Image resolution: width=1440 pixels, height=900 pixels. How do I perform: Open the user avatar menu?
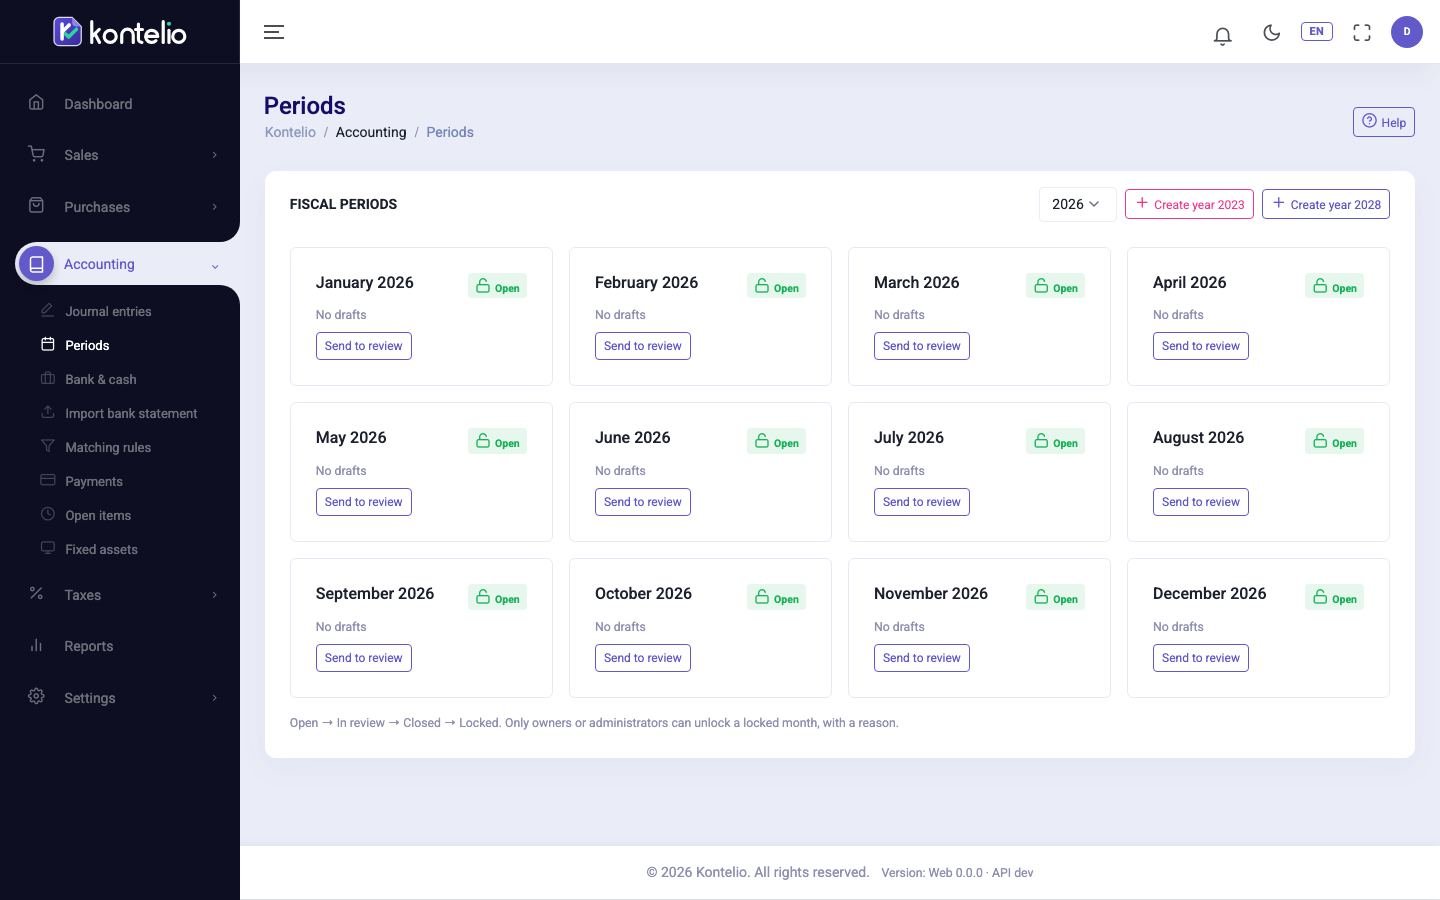coord(1406,32)
